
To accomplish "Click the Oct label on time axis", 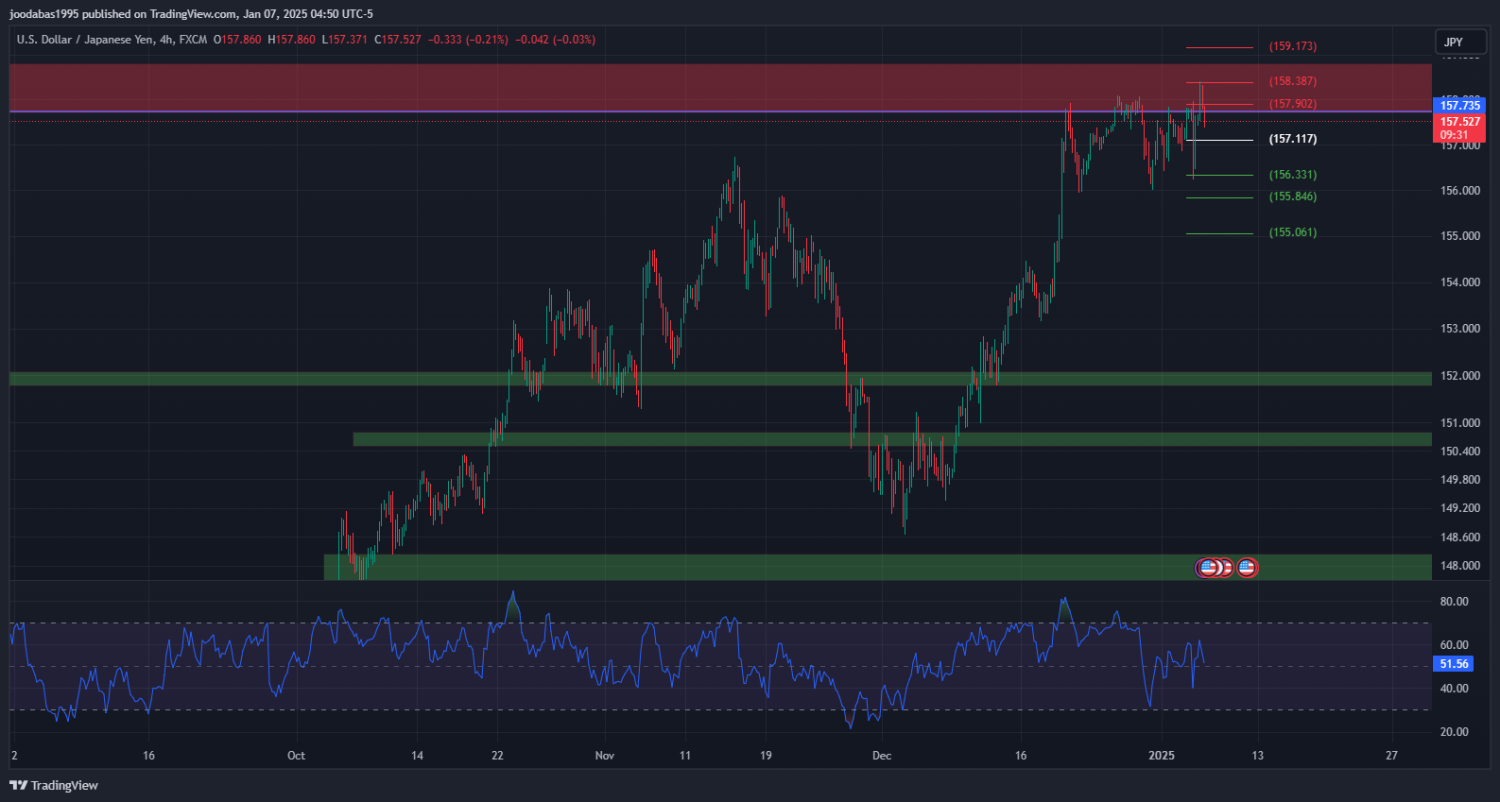I will (296, 755).
